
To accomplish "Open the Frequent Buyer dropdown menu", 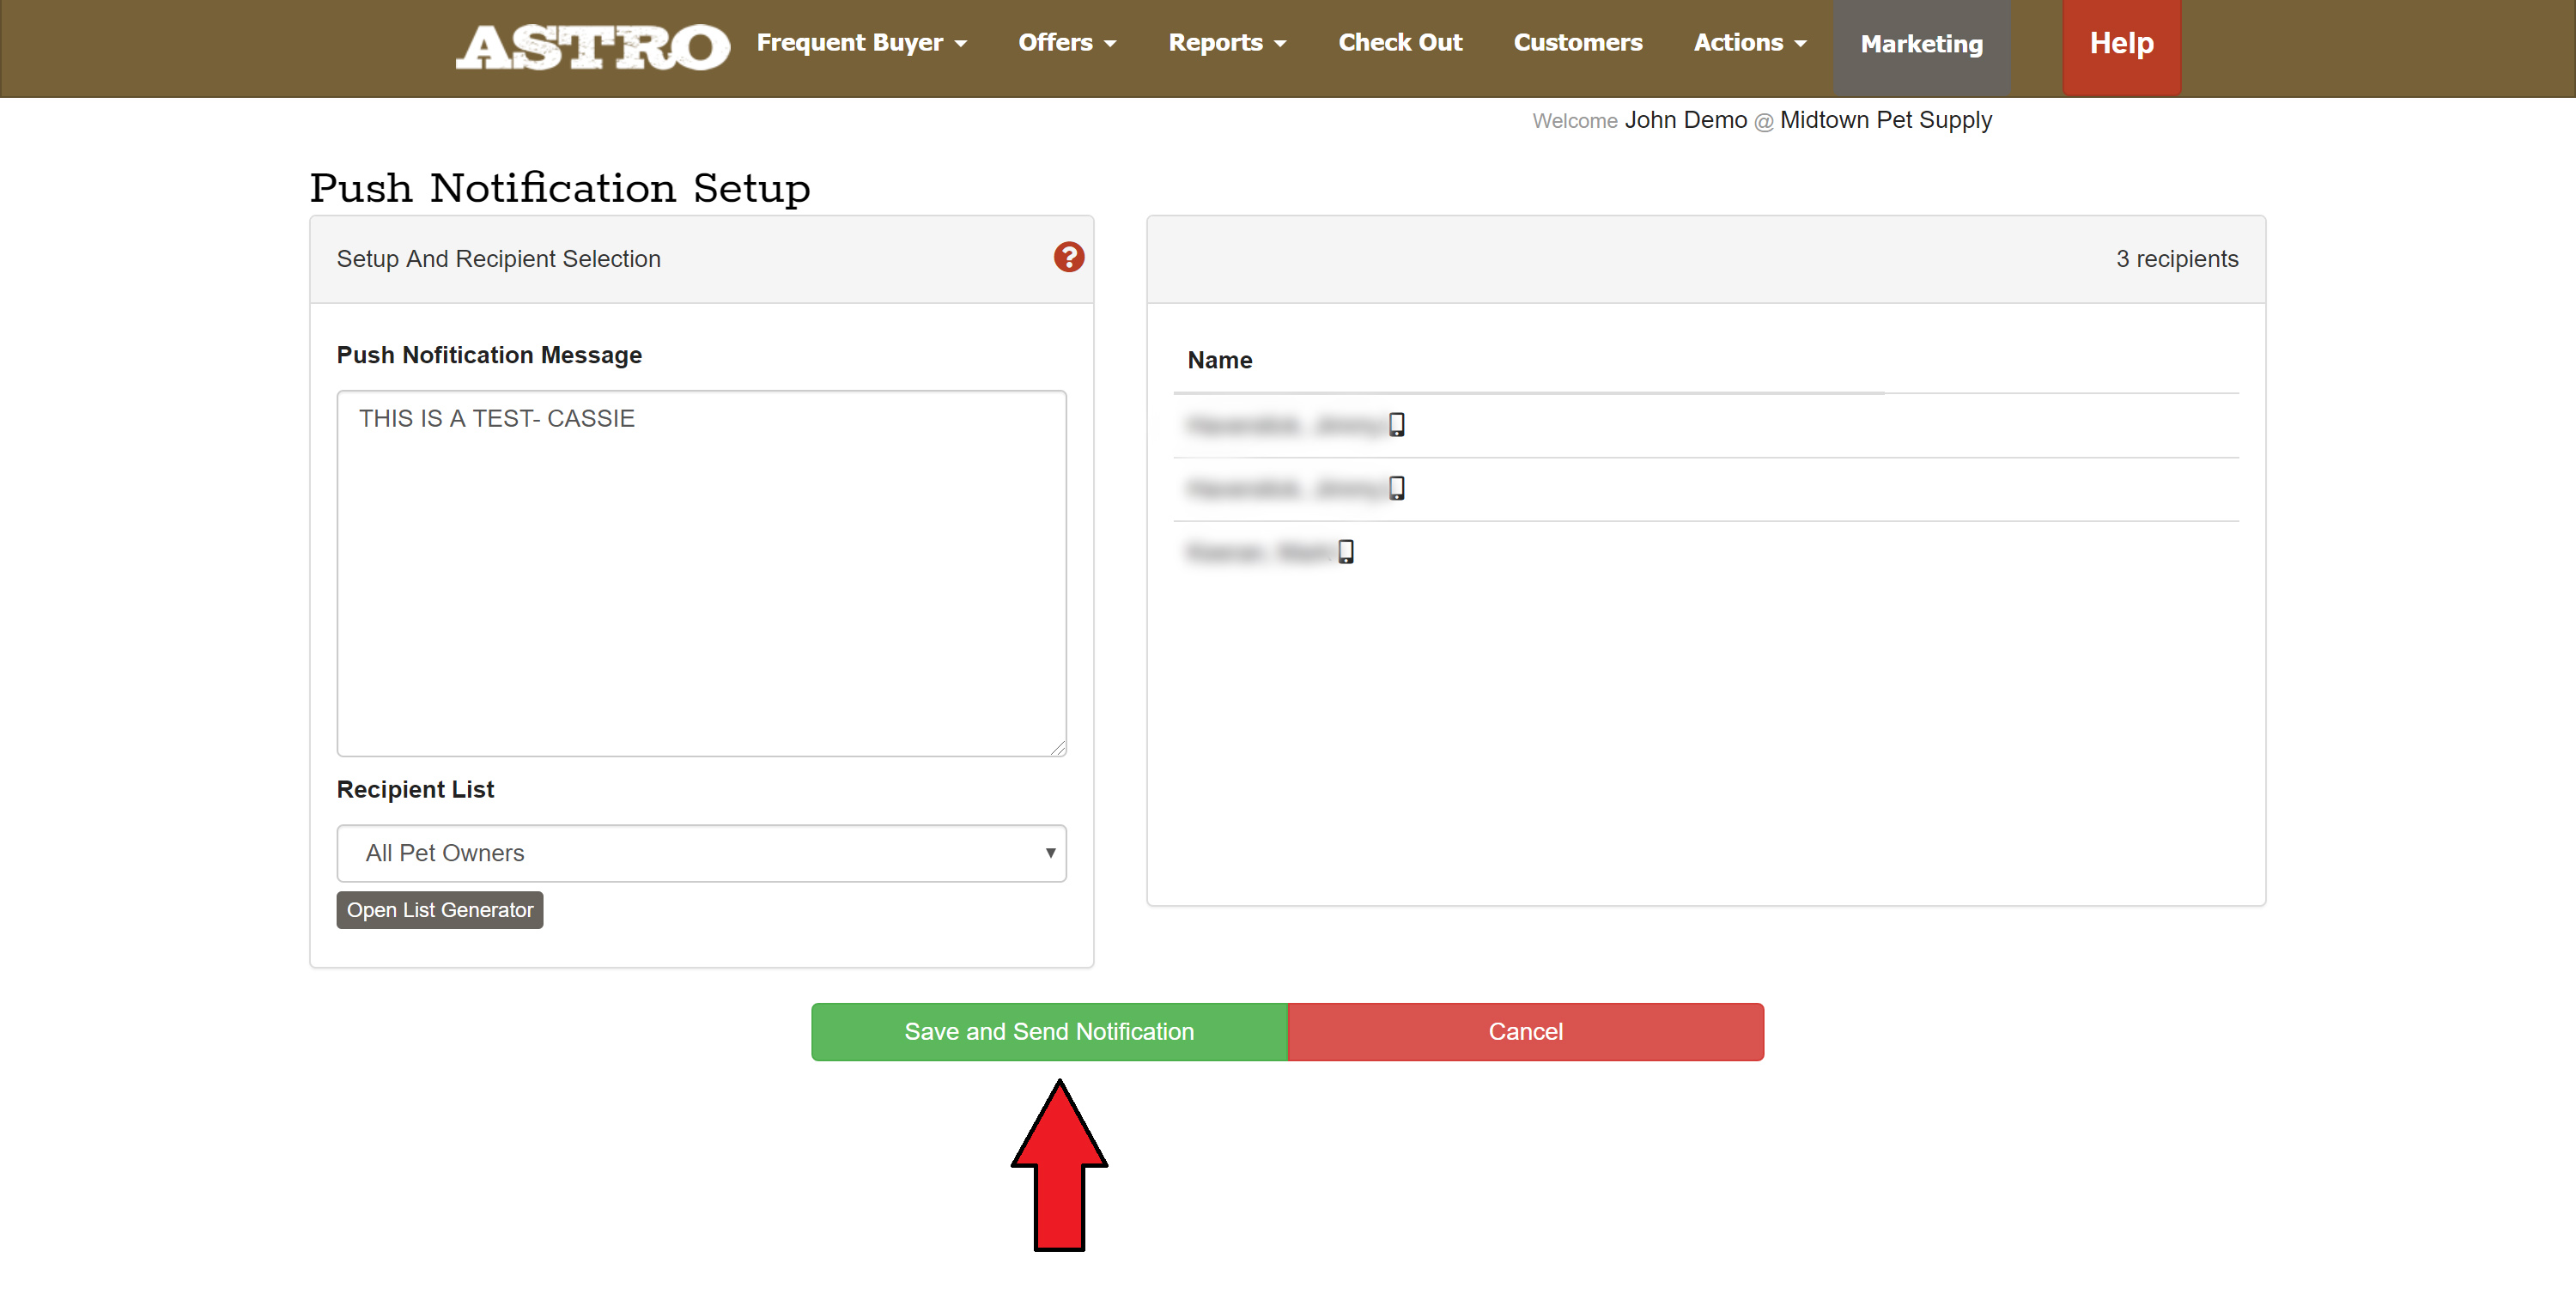I will [x=861, y=43].
